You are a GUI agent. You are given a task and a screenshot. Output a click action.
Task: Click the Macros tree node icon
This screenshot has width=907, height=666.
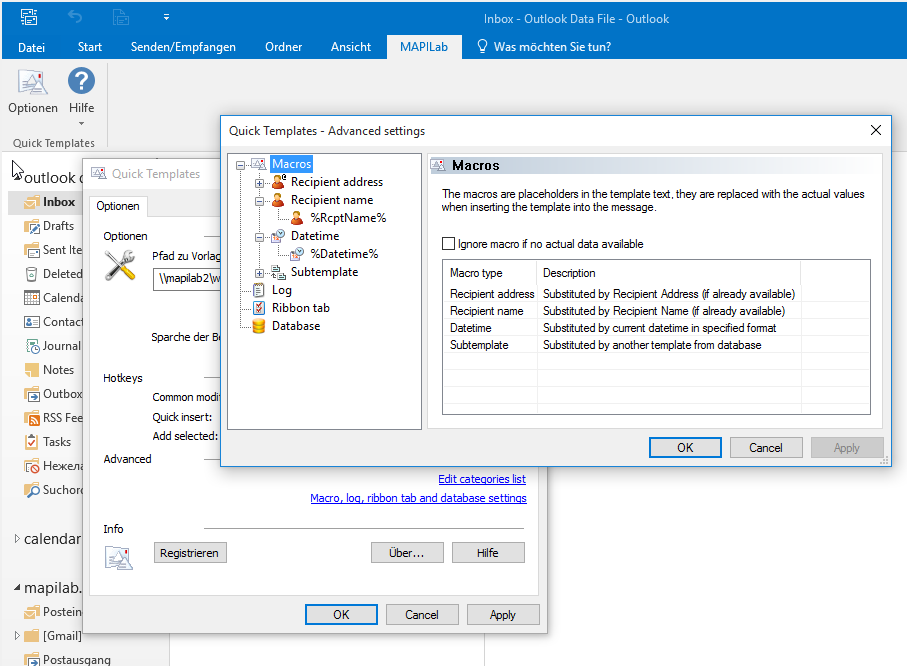click(259, 164)
